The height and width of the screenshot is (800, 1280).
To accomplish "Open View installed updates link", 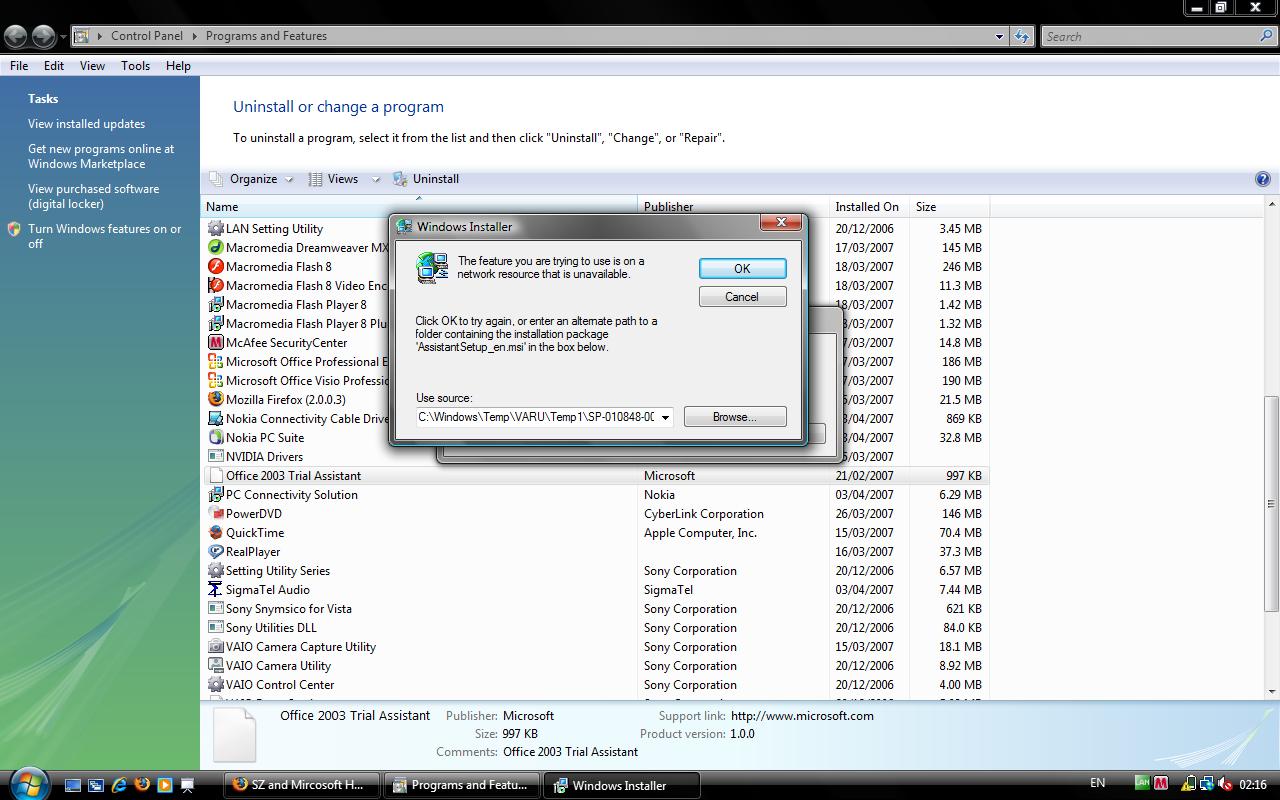I will coord(86,124).
